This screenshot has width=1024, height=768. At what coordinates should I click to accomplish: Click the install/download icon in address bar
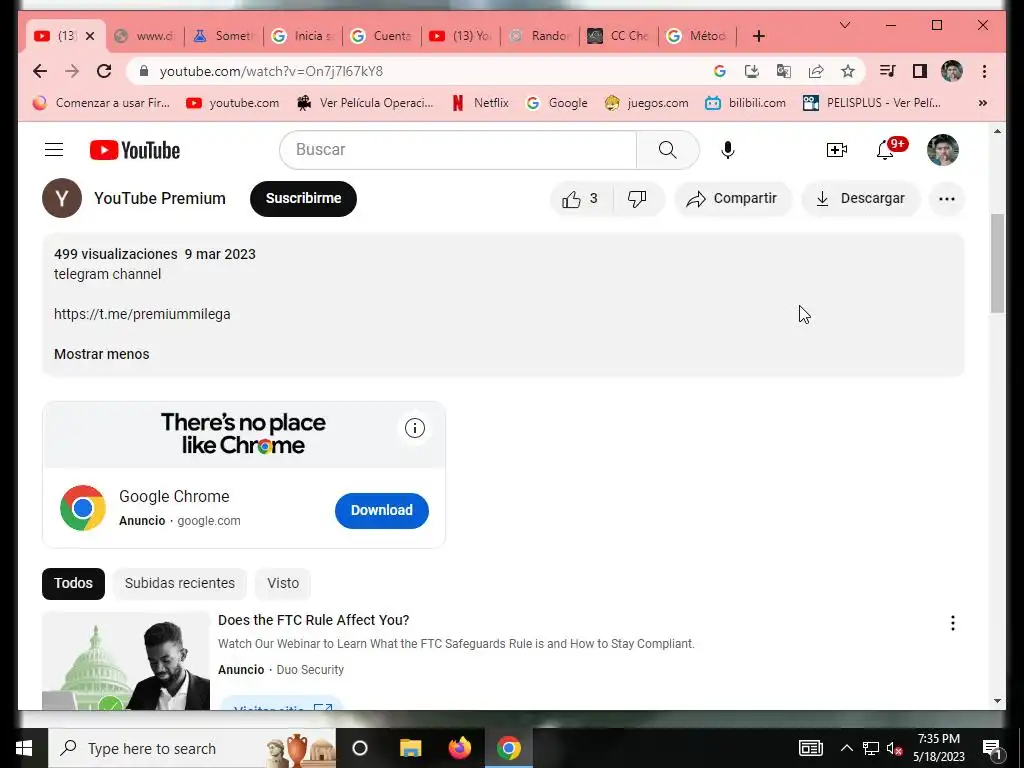(752, 71)
